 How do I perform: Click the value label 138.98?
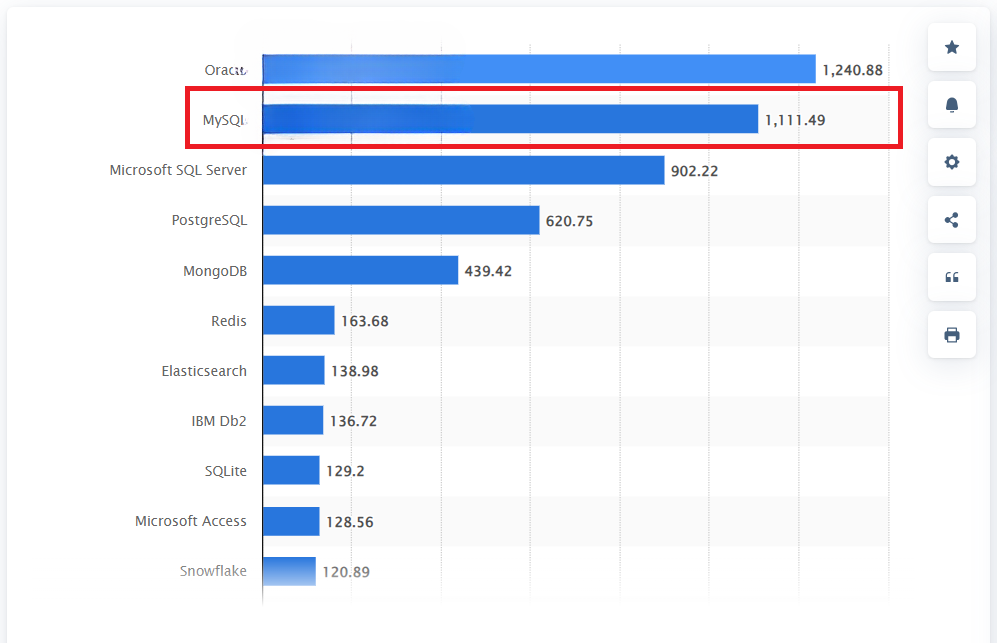click(x=355, y=371)
